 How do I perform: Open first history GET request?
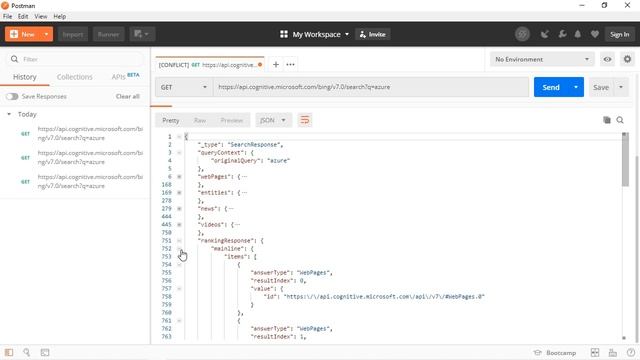pos(82,133)
